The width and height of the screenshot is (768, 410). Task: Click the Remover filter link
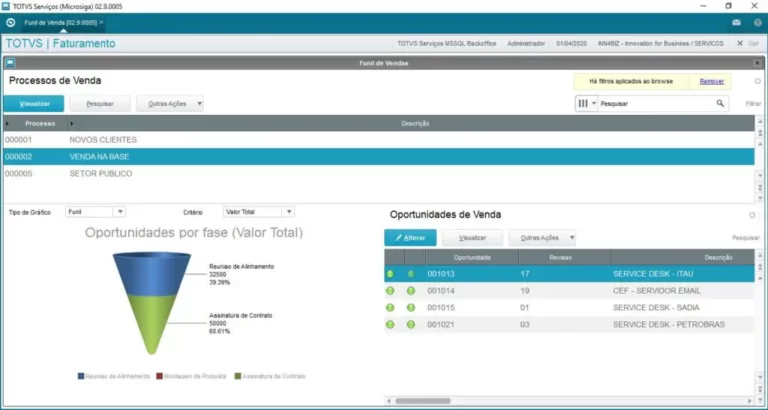click(712, 81)
